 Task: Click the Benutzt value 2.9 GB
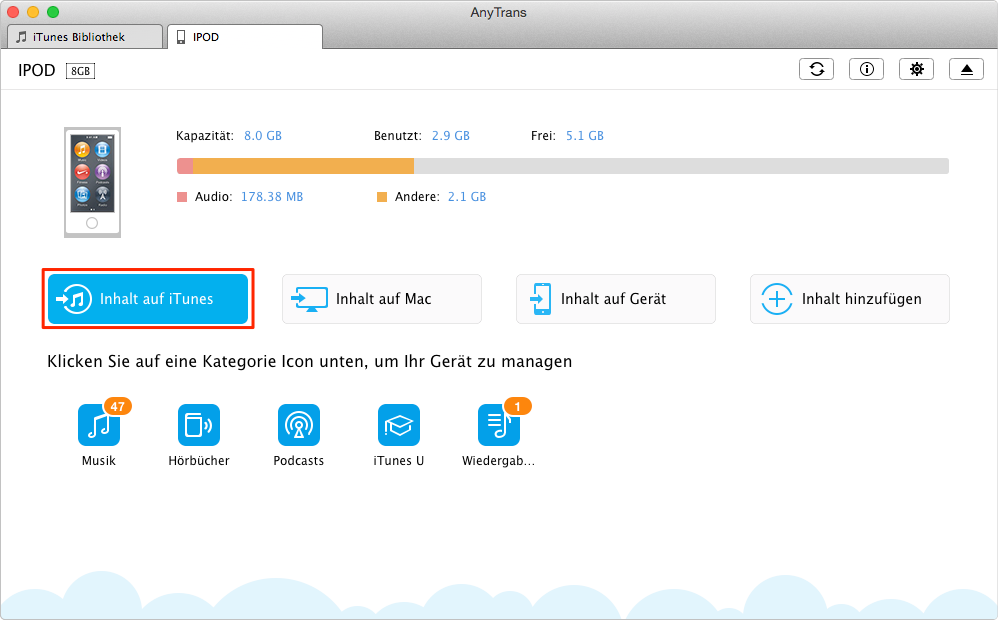tap(451, 136)
